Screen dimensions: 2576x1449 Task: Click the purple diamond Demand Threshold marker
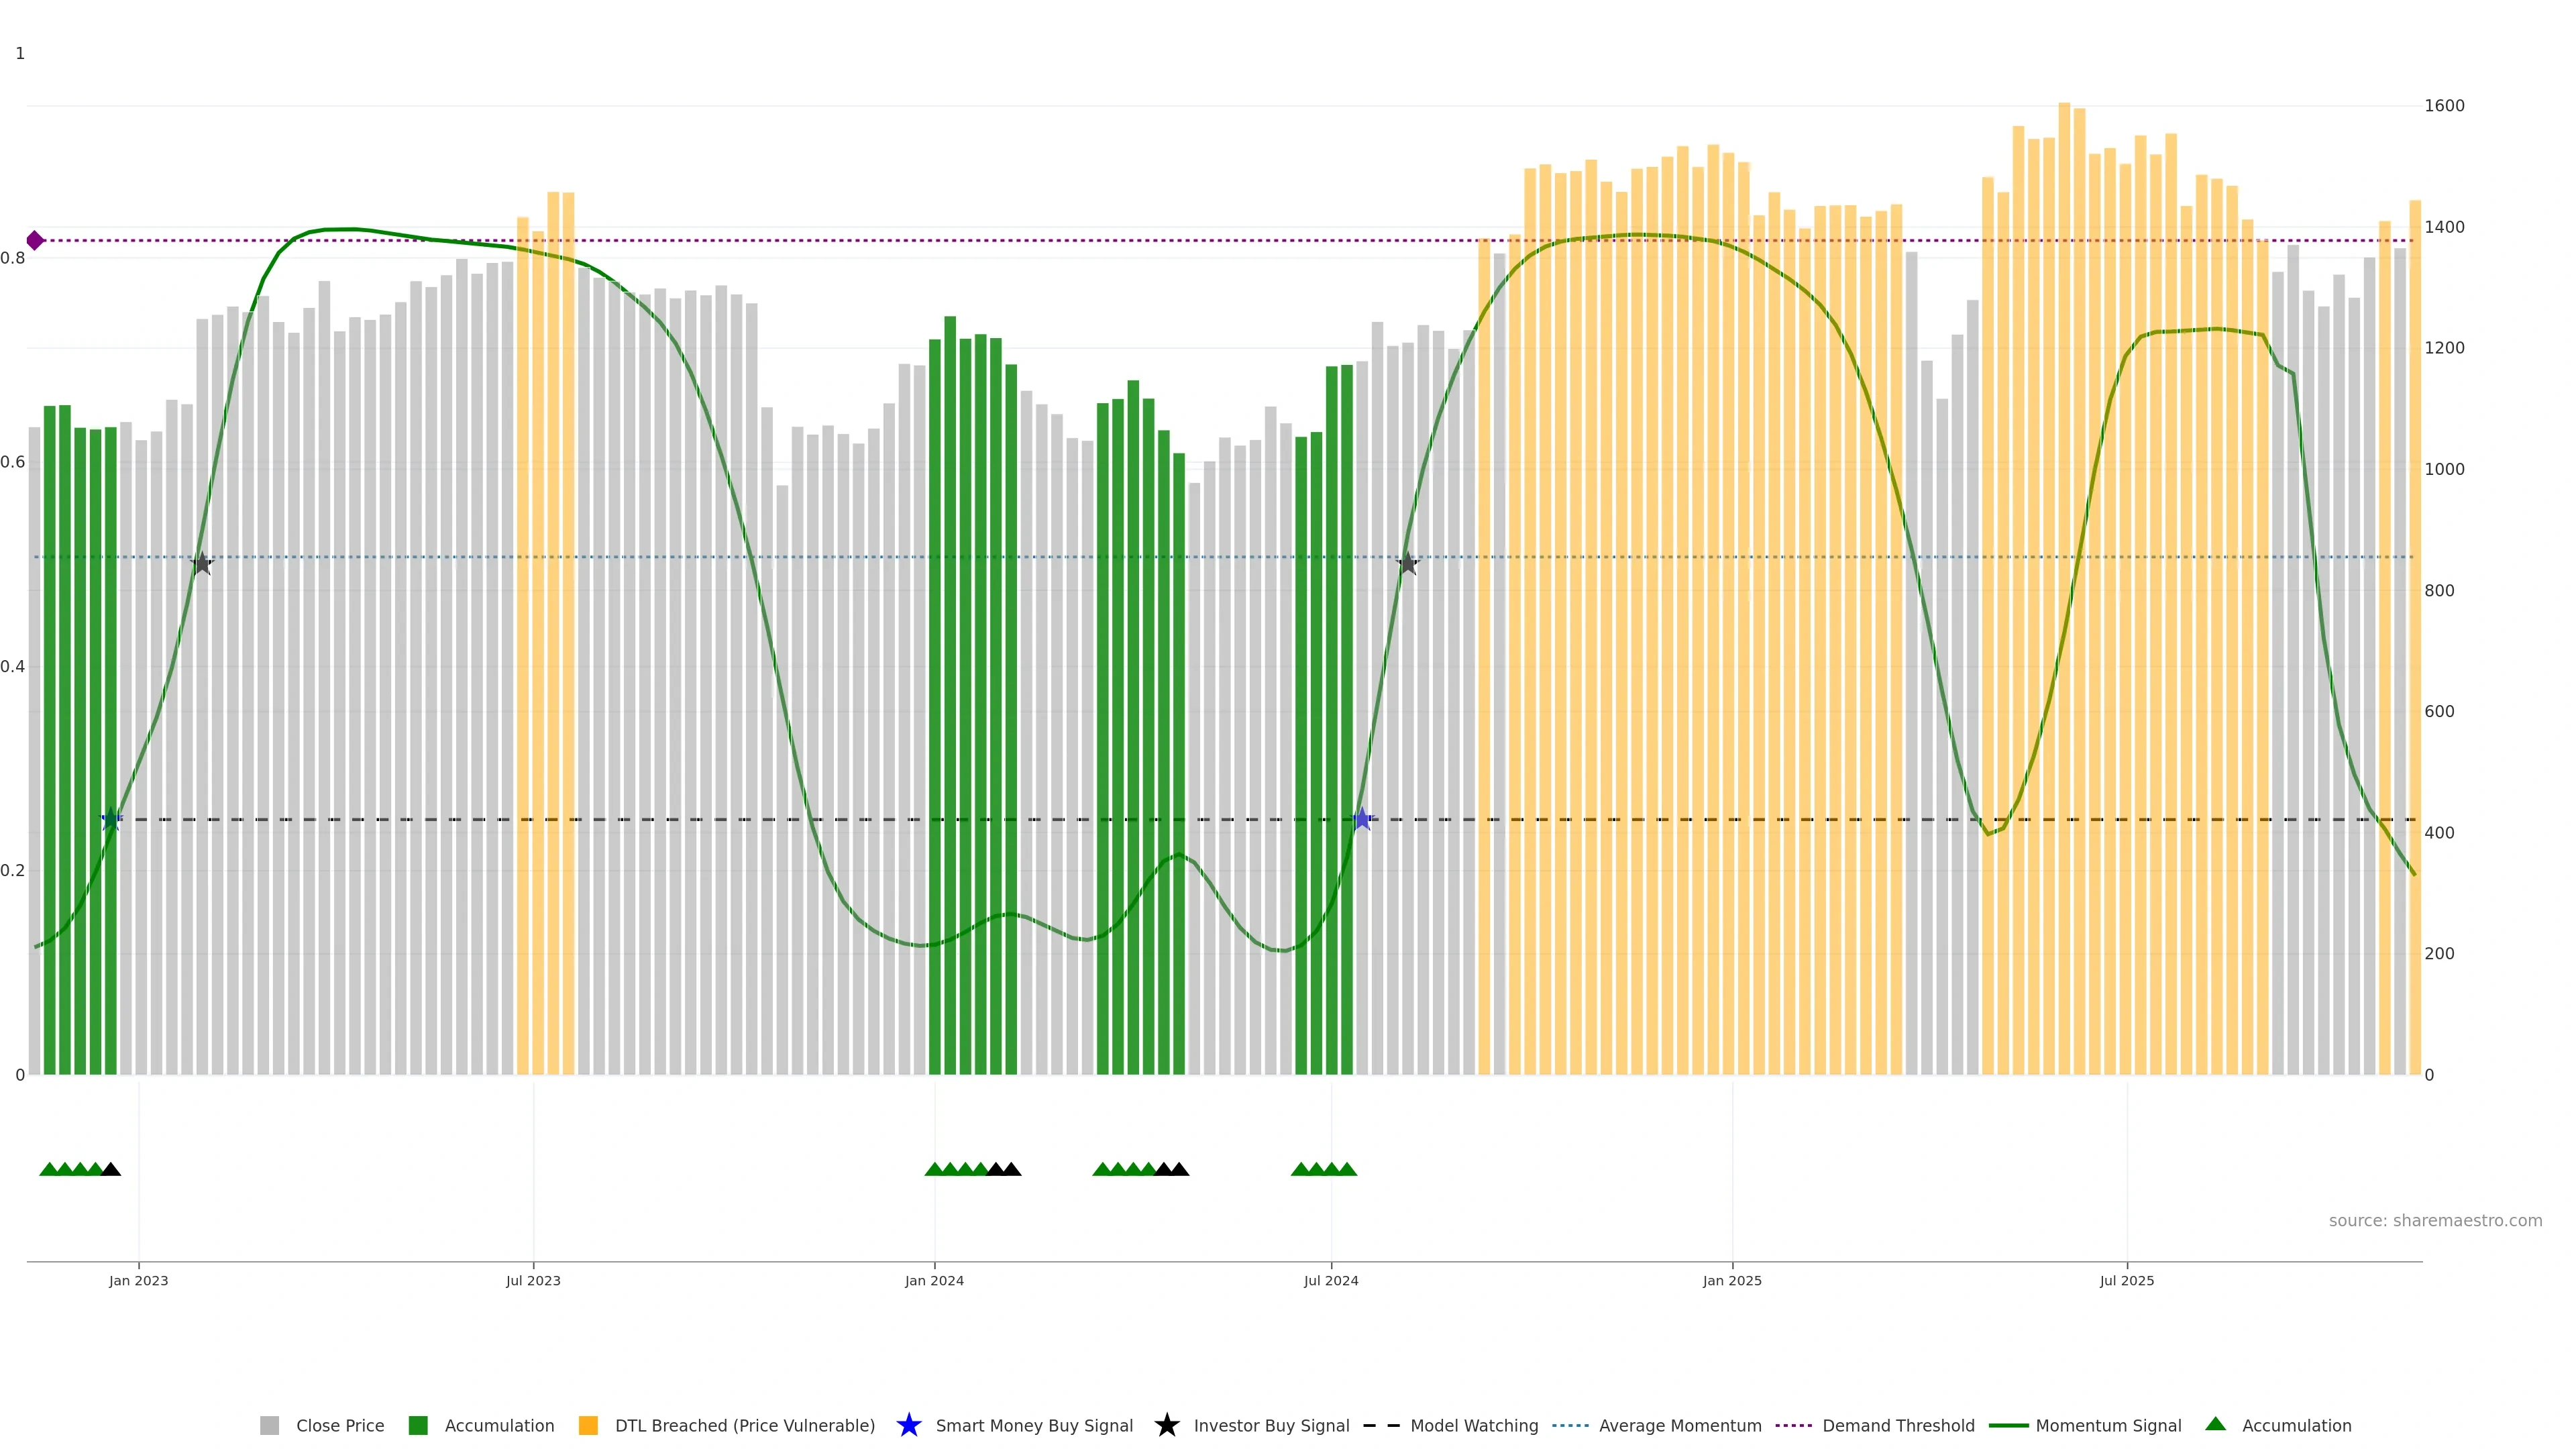(x=35, y=240)
